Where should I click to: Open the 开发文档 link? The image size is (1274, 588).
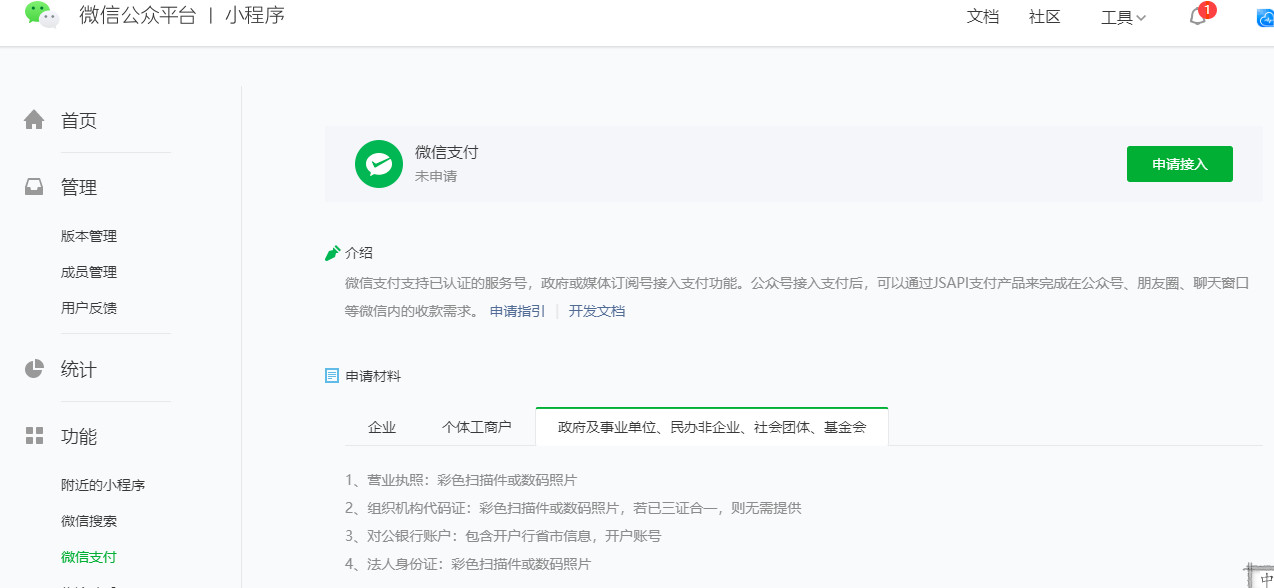pyautogui.click(x=597, y=311)
